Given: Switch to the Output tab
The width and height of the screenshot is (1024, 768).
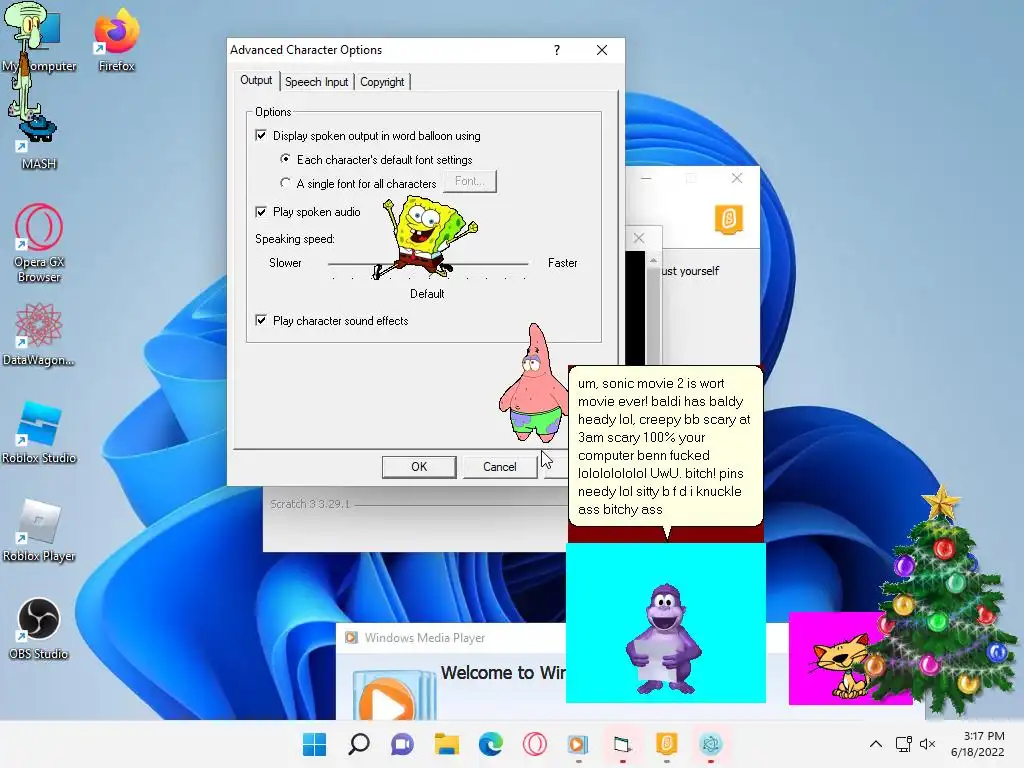Looking at the screenshot, I should (256, 80).
